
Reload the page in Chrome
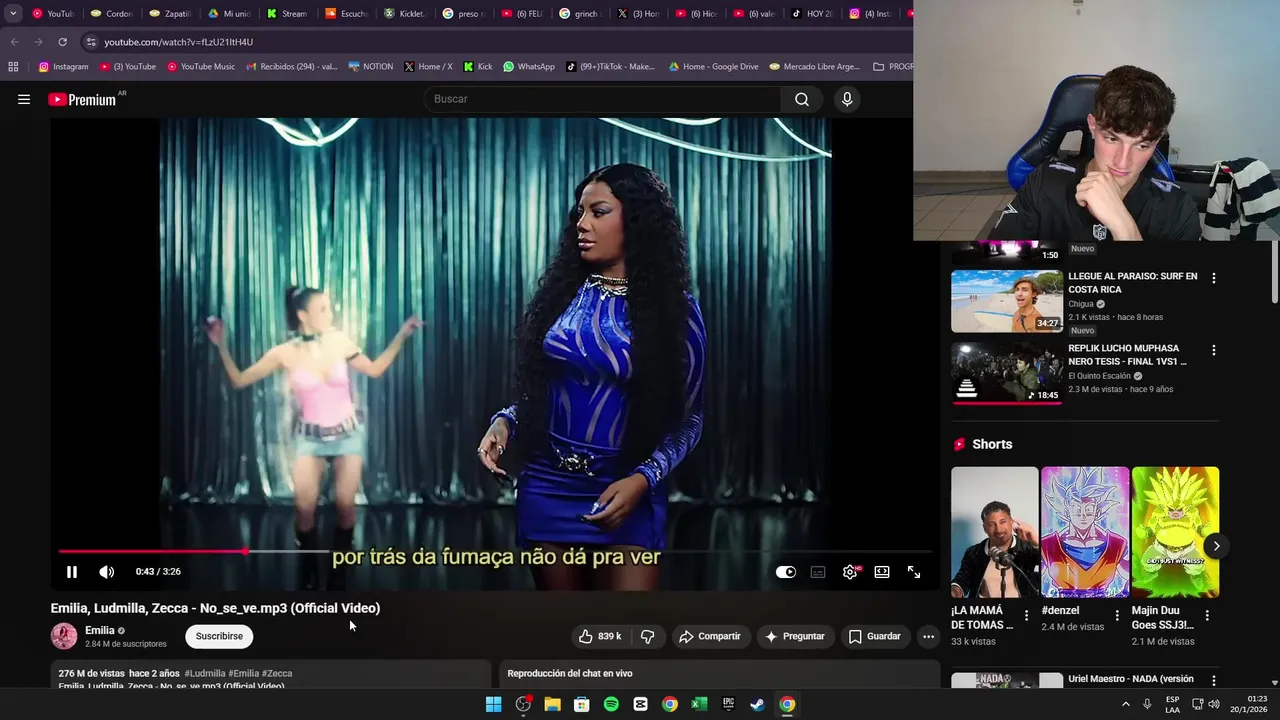point(62,42)
